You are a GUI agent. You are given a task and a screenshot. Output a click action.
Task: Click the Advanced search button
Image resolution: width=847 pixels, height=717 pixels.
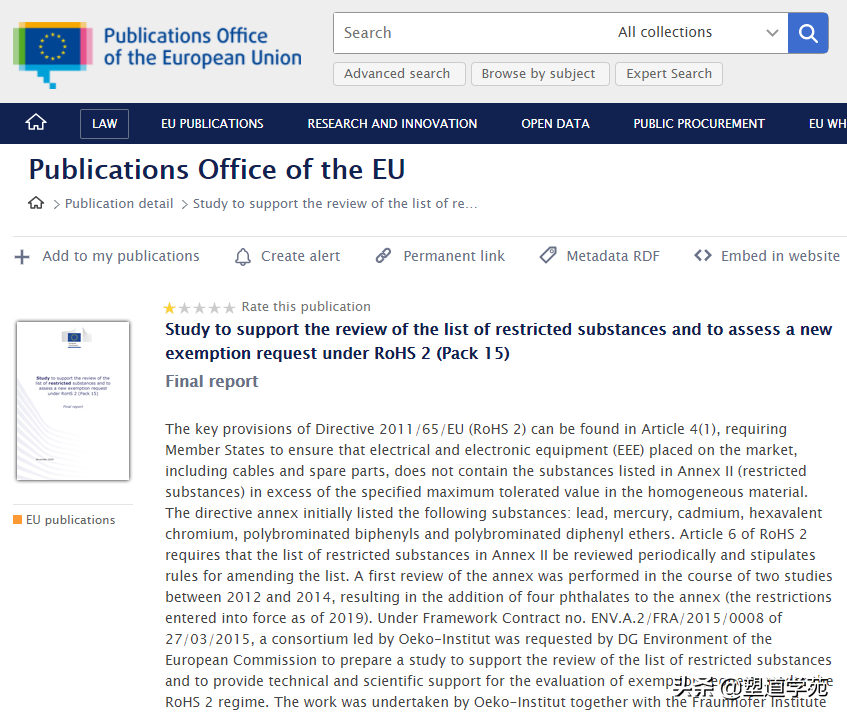pos(397,74)
